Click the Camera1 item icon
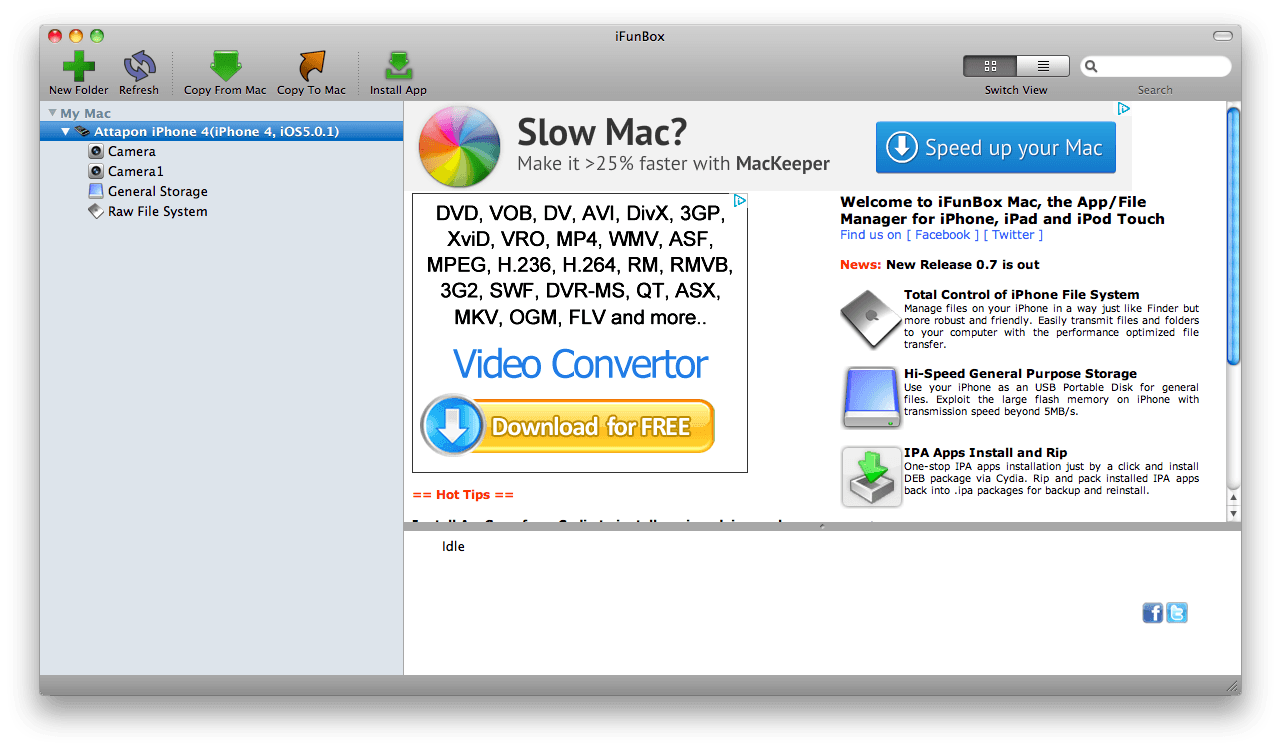This screenshot has width=1281, height=750. pos(96,171)
